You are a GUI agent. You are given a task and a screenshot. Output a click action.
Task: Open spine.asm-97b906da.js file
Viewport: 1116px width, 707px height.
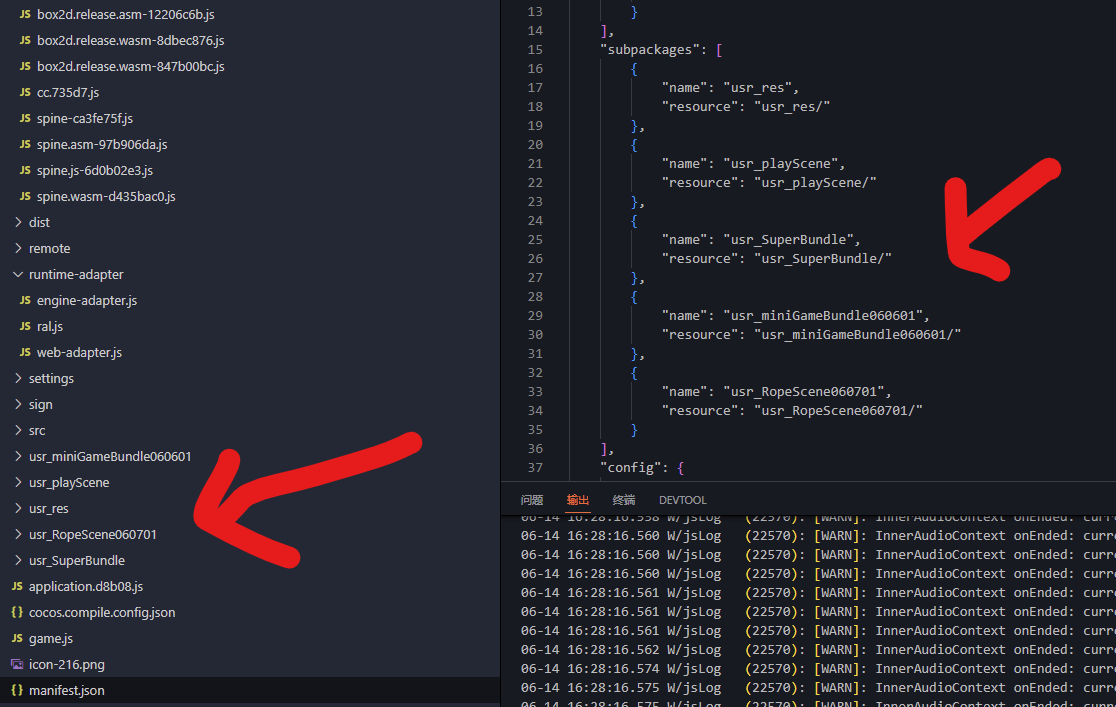coord(102,145)
